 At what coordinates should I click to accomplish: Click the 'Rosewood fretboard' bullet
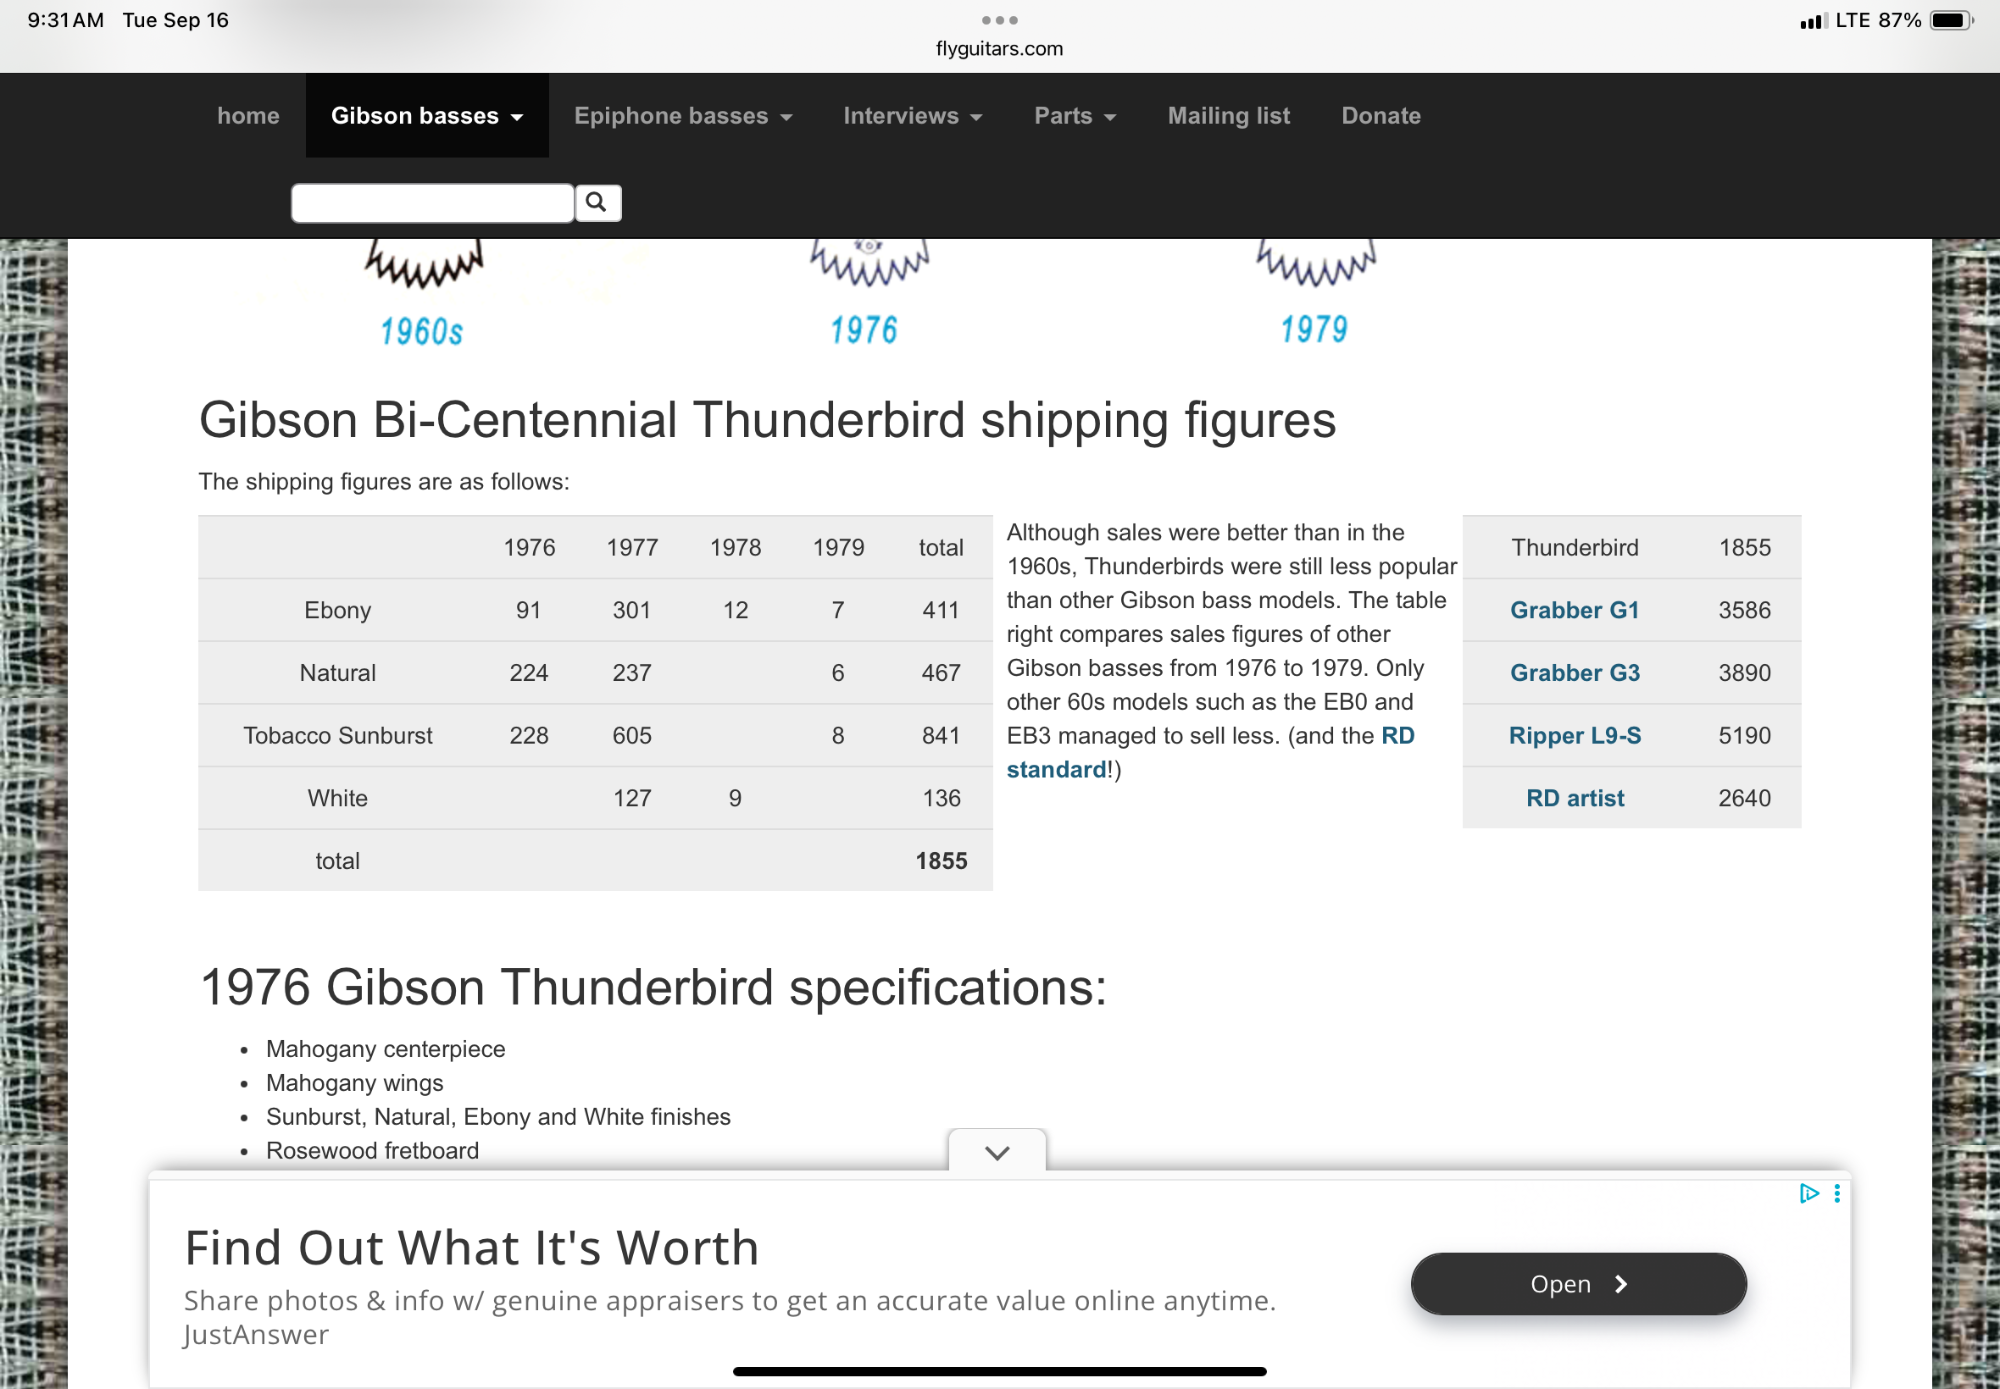[x=372, y=1151]
